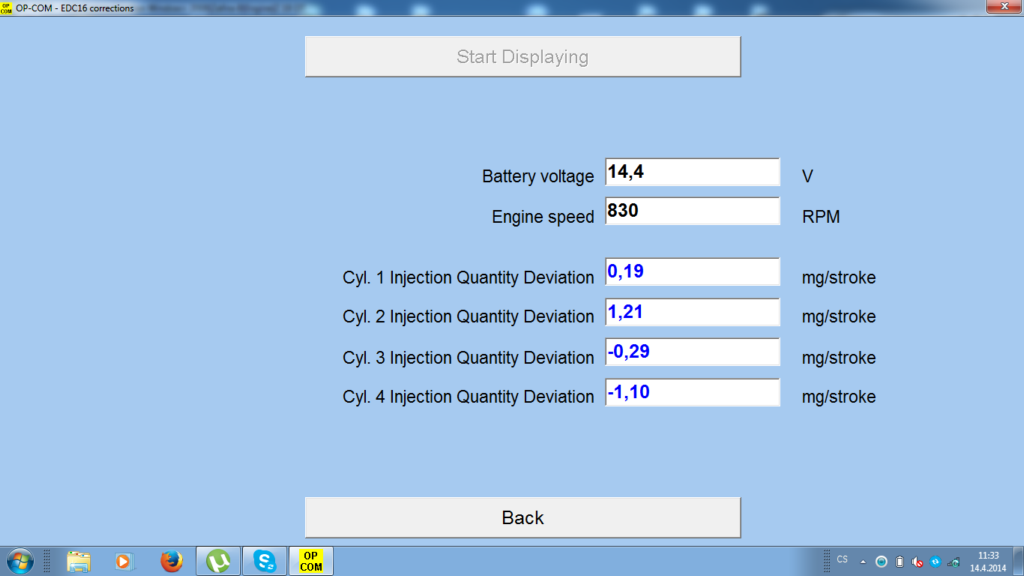Open the CS keyboard language selector
Image resolution: width=1024 pixels, height=576 pixels.
pyautogui.click(x=842, y=559)
